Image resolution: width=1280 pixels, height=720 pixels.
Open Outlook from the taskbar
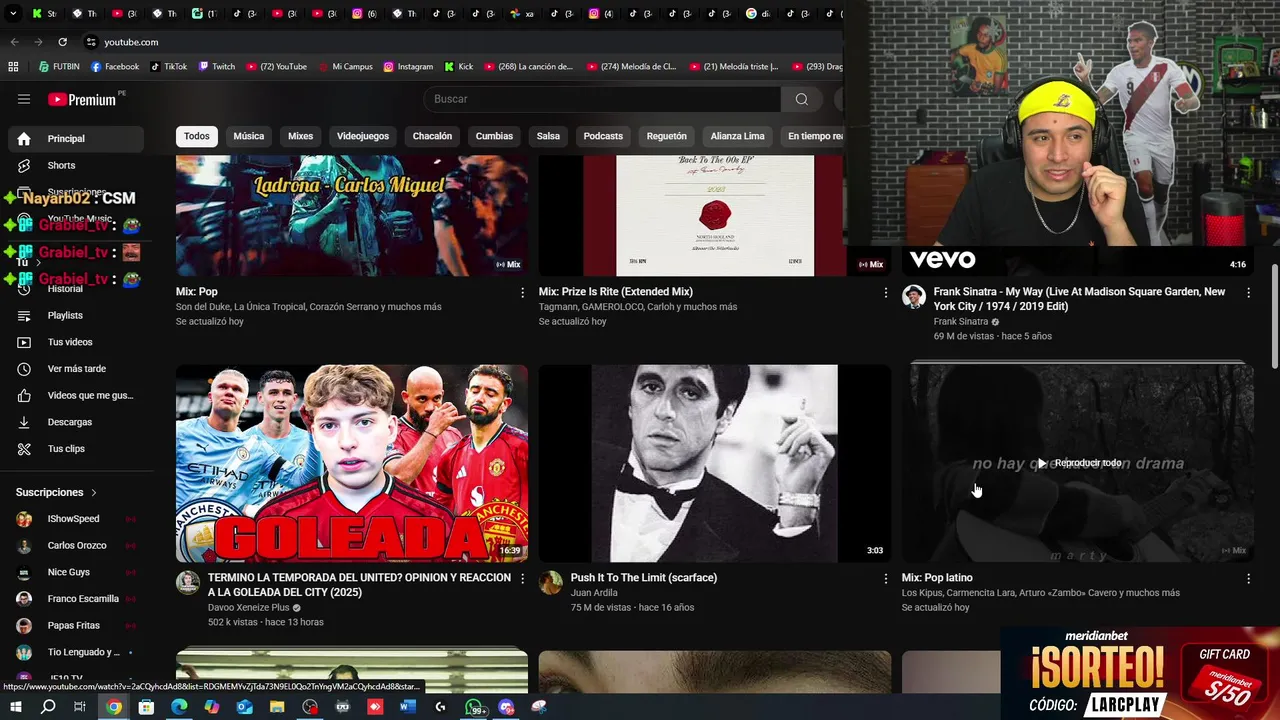[x=244, y=707]
